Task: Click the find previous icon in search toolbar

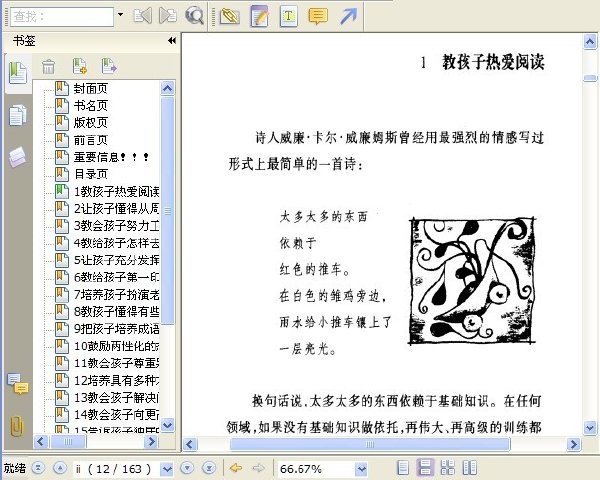Action: coord(142,16)
